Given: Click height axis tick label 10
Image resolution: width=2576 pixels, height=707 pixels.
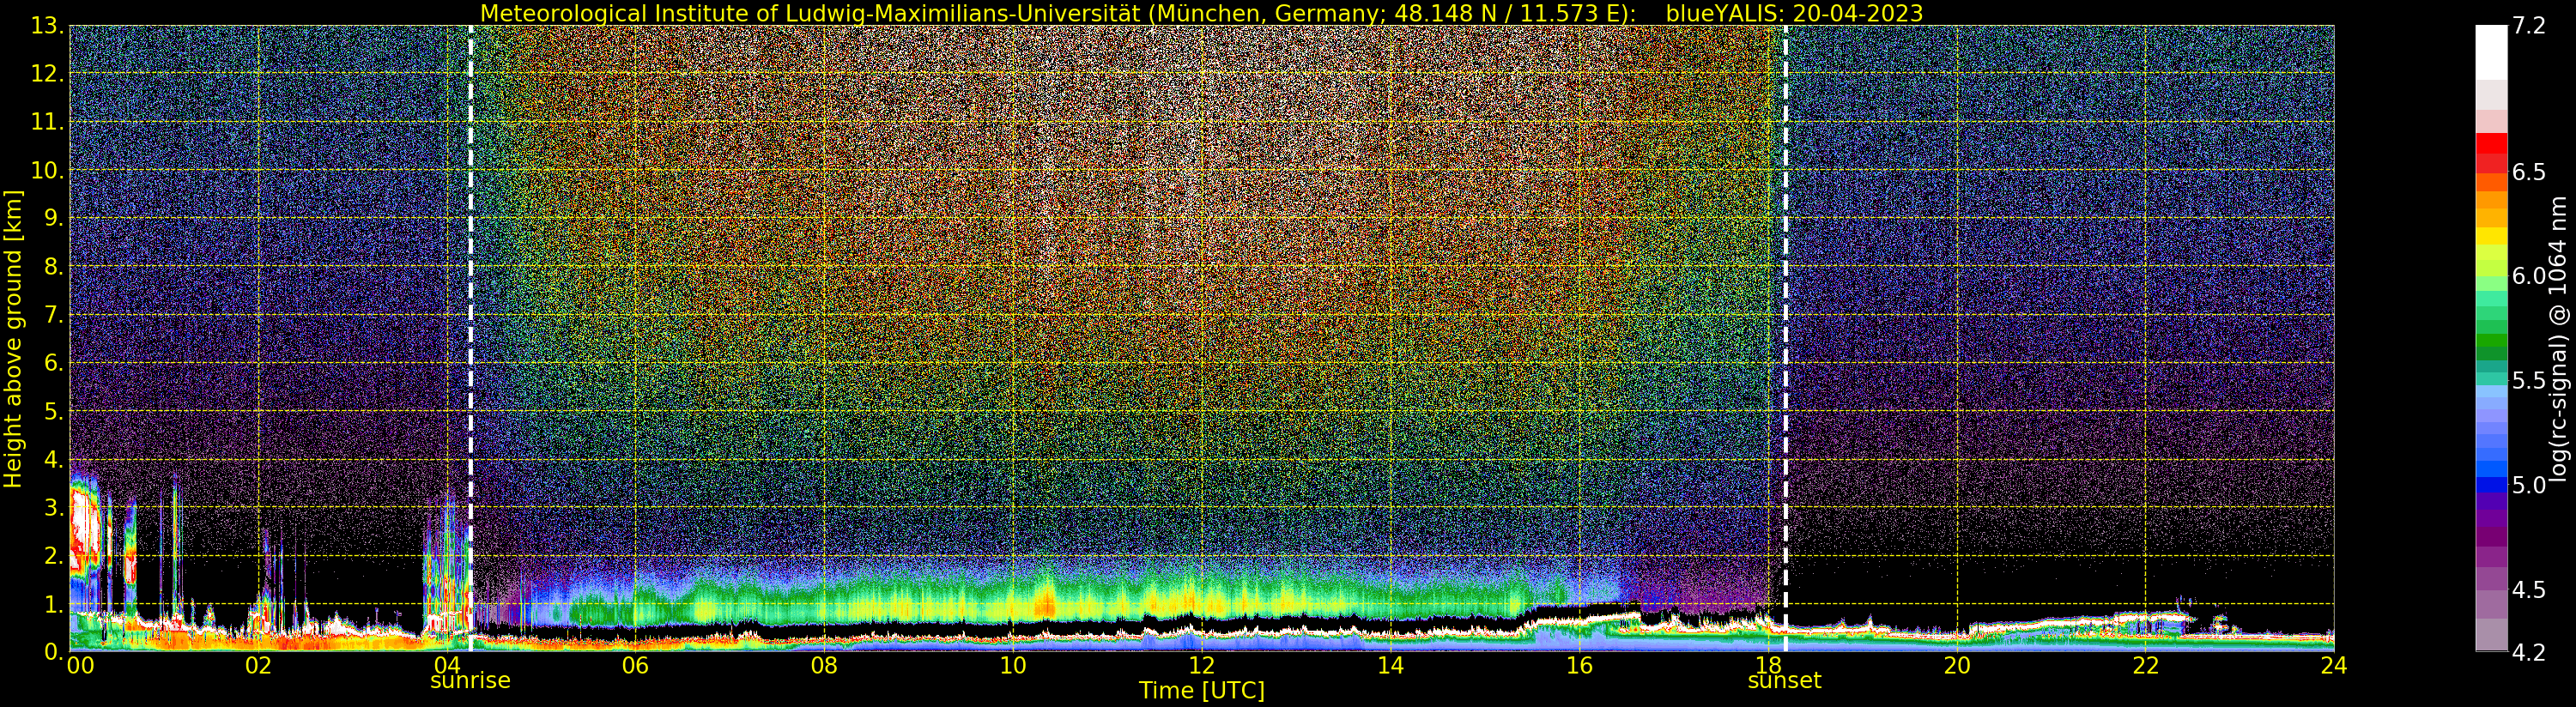Looking at the screenshot, I should 47,170.
